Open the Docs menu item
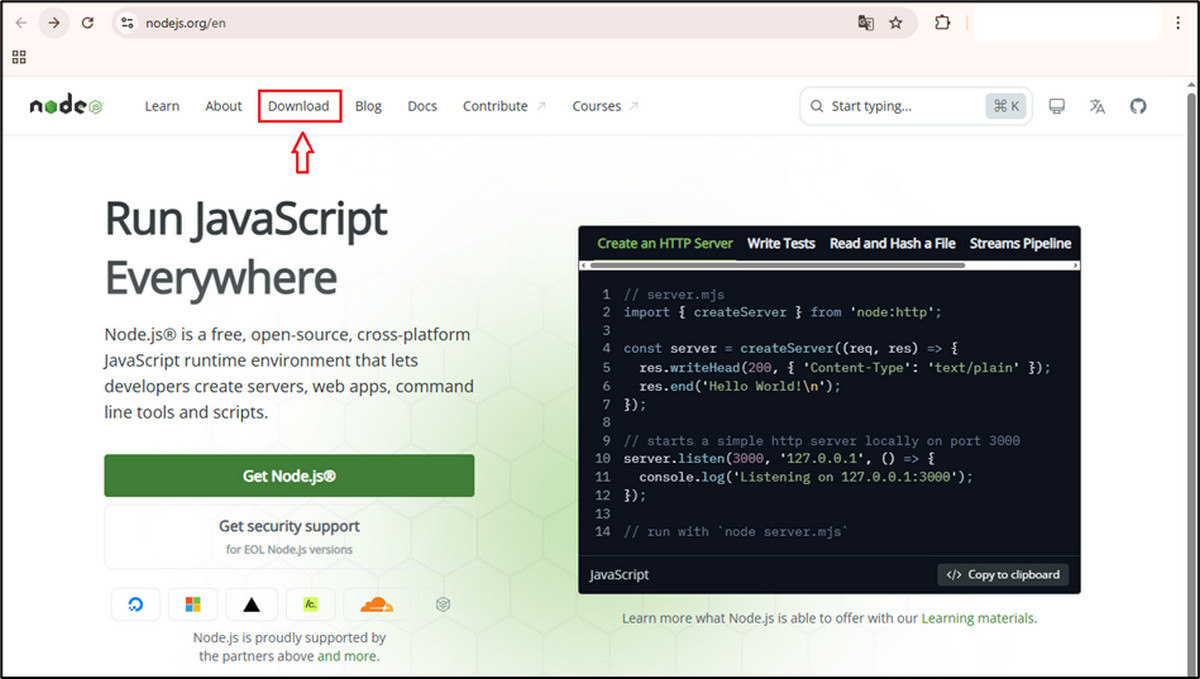This screenshot has height=679, width=1200. click(x=422, y=106)
